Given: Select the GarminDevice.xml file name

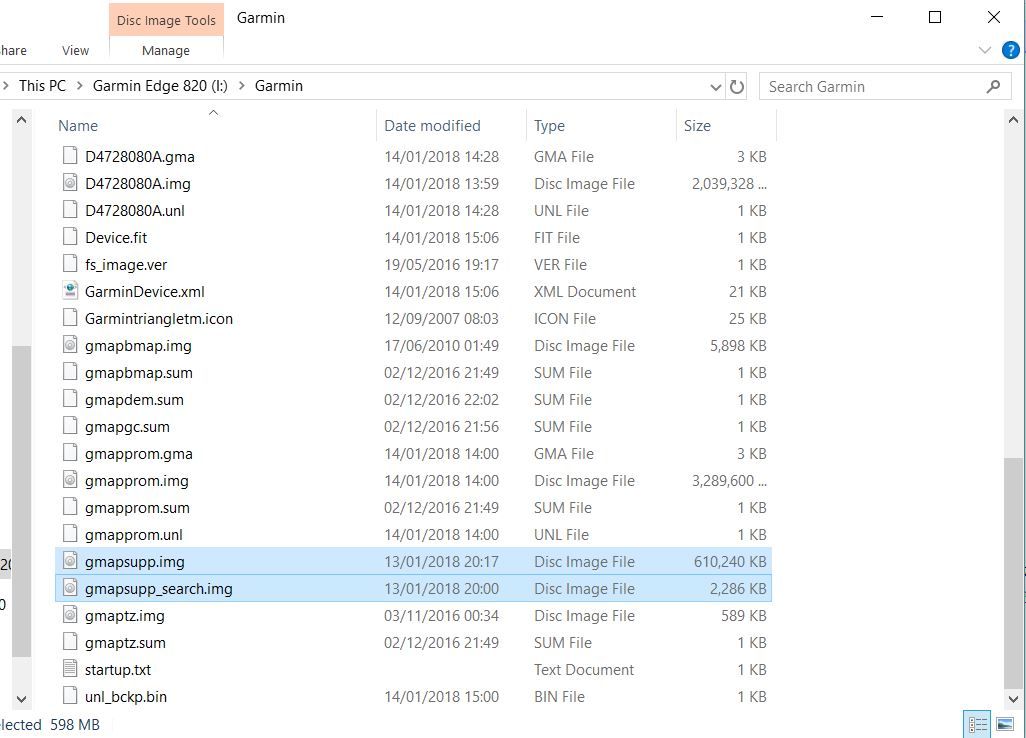Looking at the screenshot, I should 145,292.
